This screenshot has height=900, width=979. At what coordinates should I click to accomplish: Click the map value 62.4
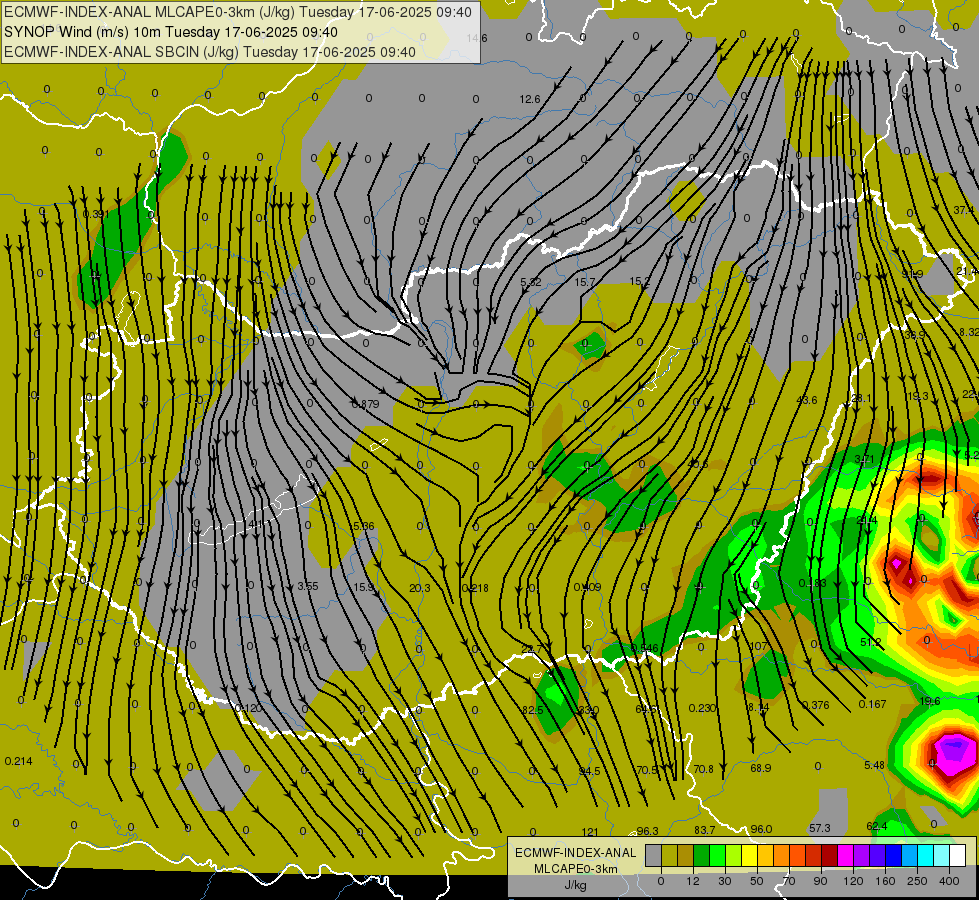coord(877,826)
